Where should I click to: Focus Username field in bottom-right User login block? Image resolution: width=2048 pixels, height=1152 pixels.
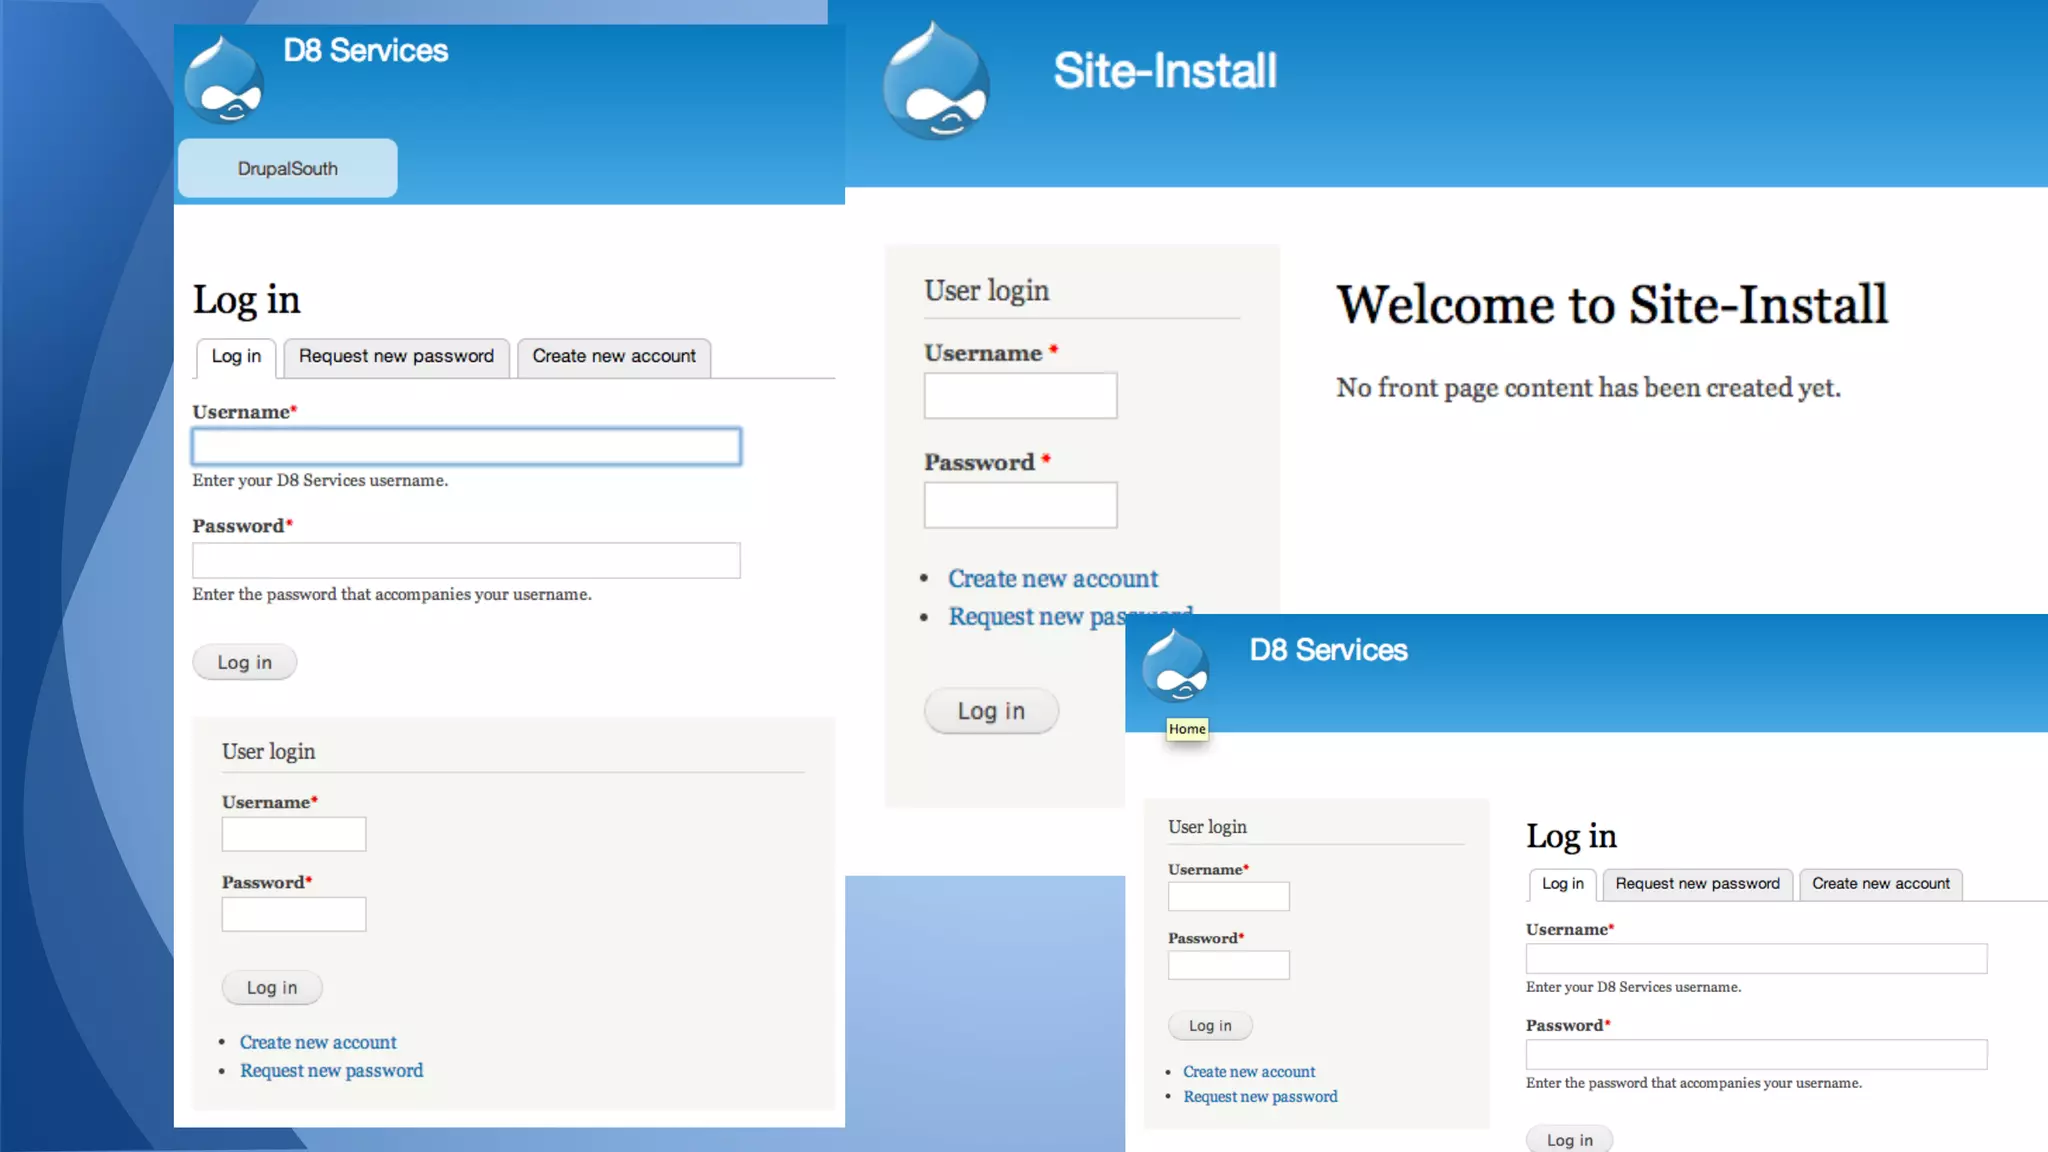click(x=1229, y=896)
